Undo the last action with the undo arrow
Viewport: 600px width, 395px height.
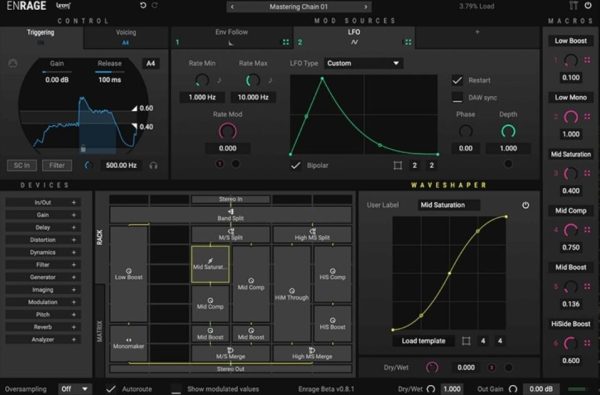(x=143, y=5)
